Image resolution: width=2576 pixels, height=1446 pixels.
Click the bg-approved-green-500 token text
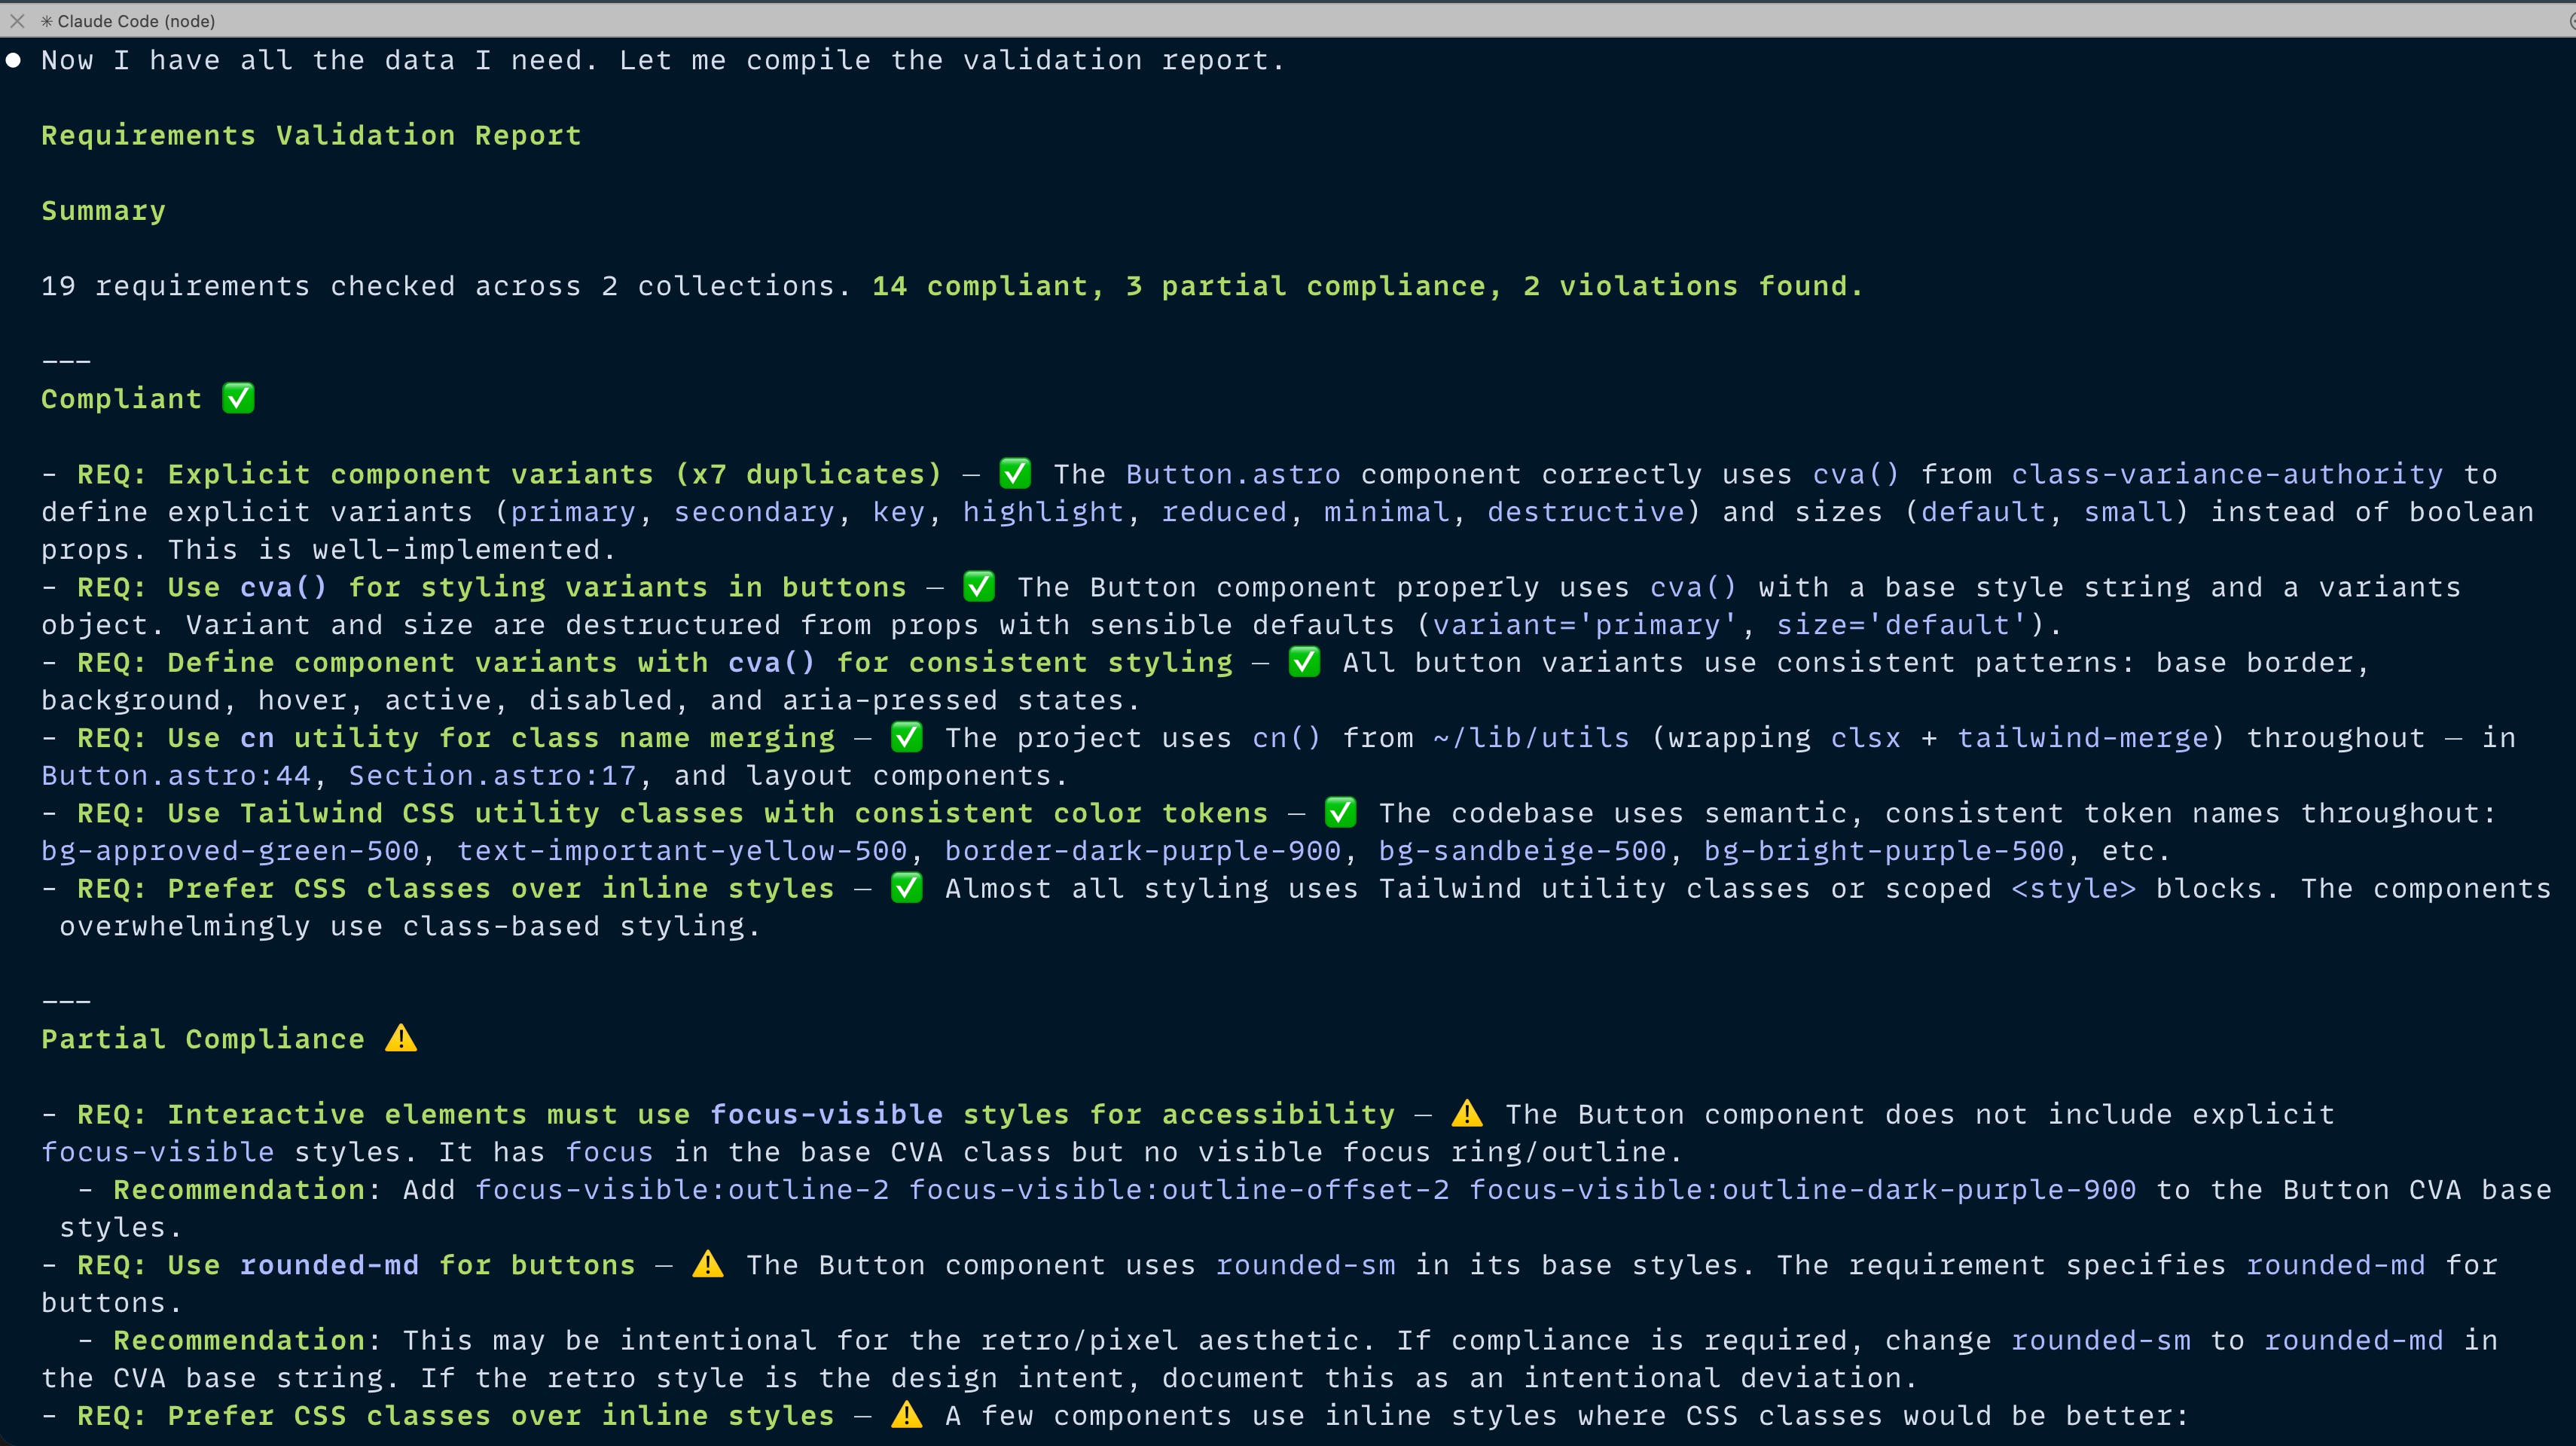(x=230, y=851)
